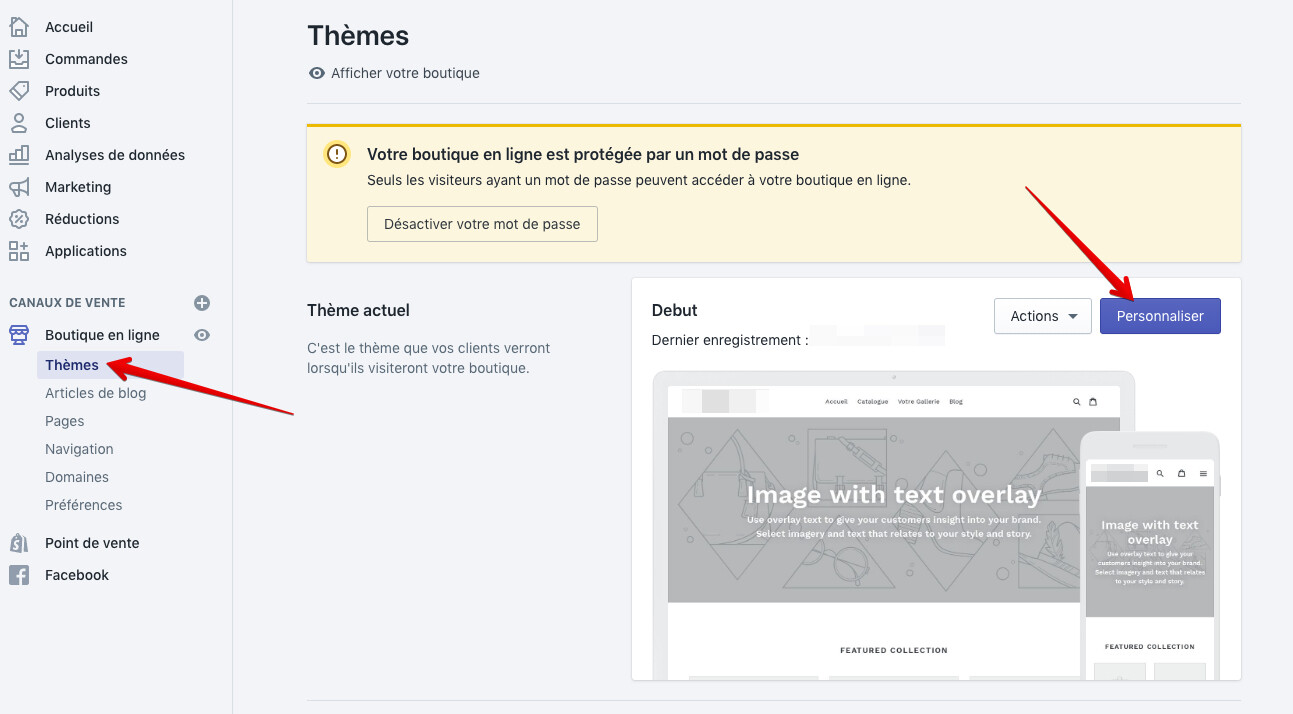Click the Accueil home icon
This screenshot has width=1293, height=714.
pos(19,27)
